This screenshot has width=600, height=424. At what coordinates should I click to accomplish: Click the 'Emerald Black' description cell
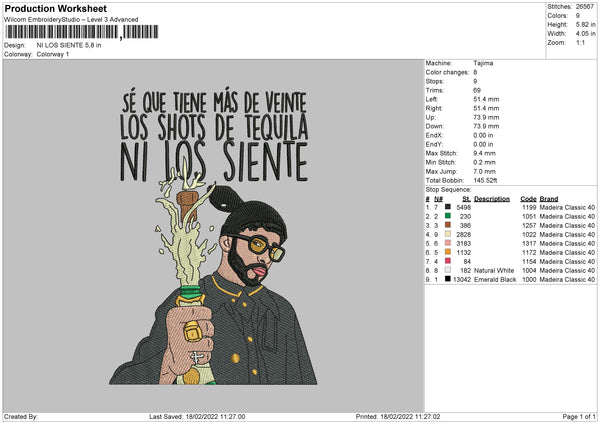pyautogui.click(x=495, y=279)
